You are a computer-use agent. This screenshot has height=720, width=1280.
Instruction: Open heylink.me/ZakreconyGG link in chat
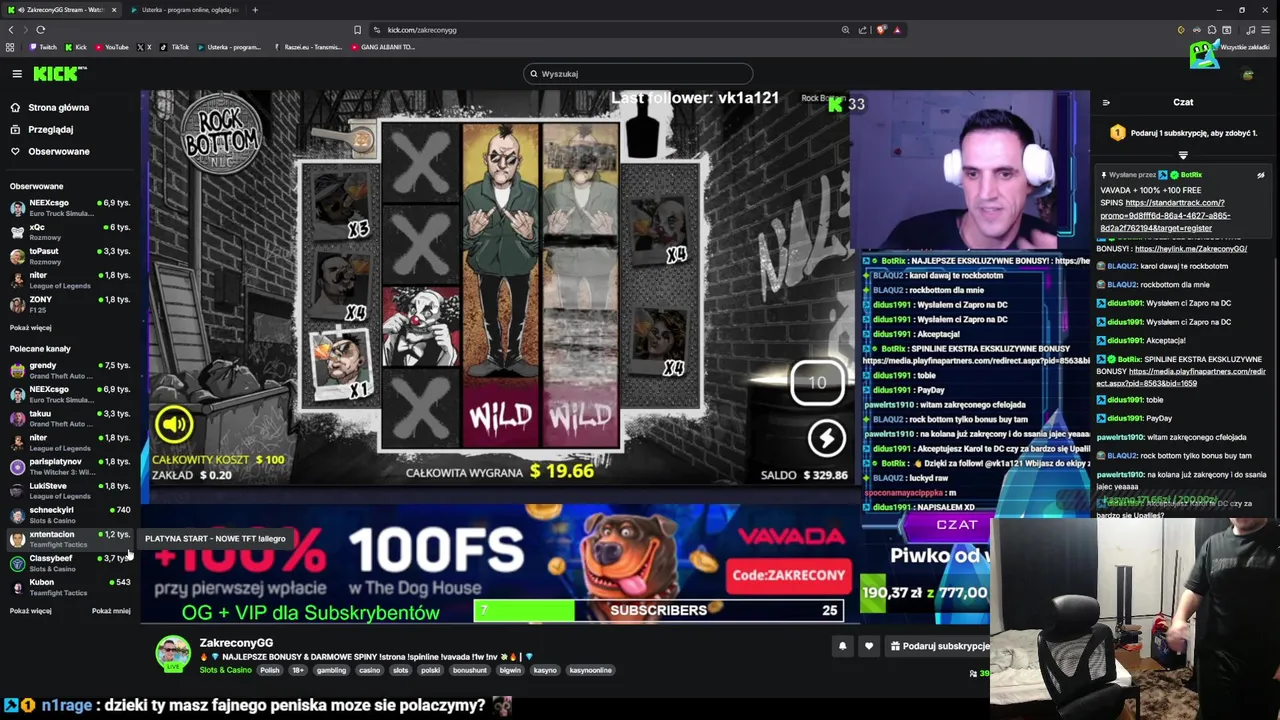(x=1191, y=249)
